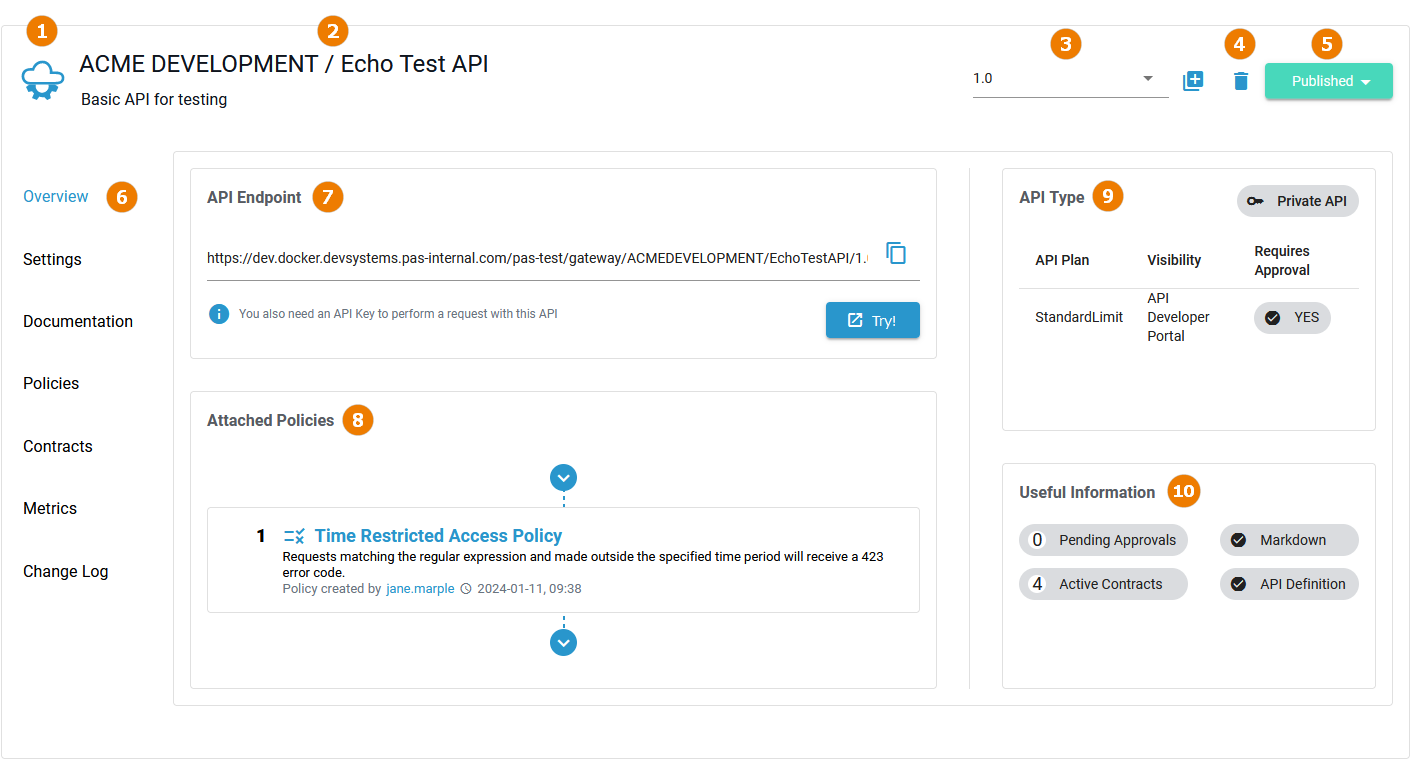
Task: Click the info icon about API Key
Action: click(x=219, y=314)
